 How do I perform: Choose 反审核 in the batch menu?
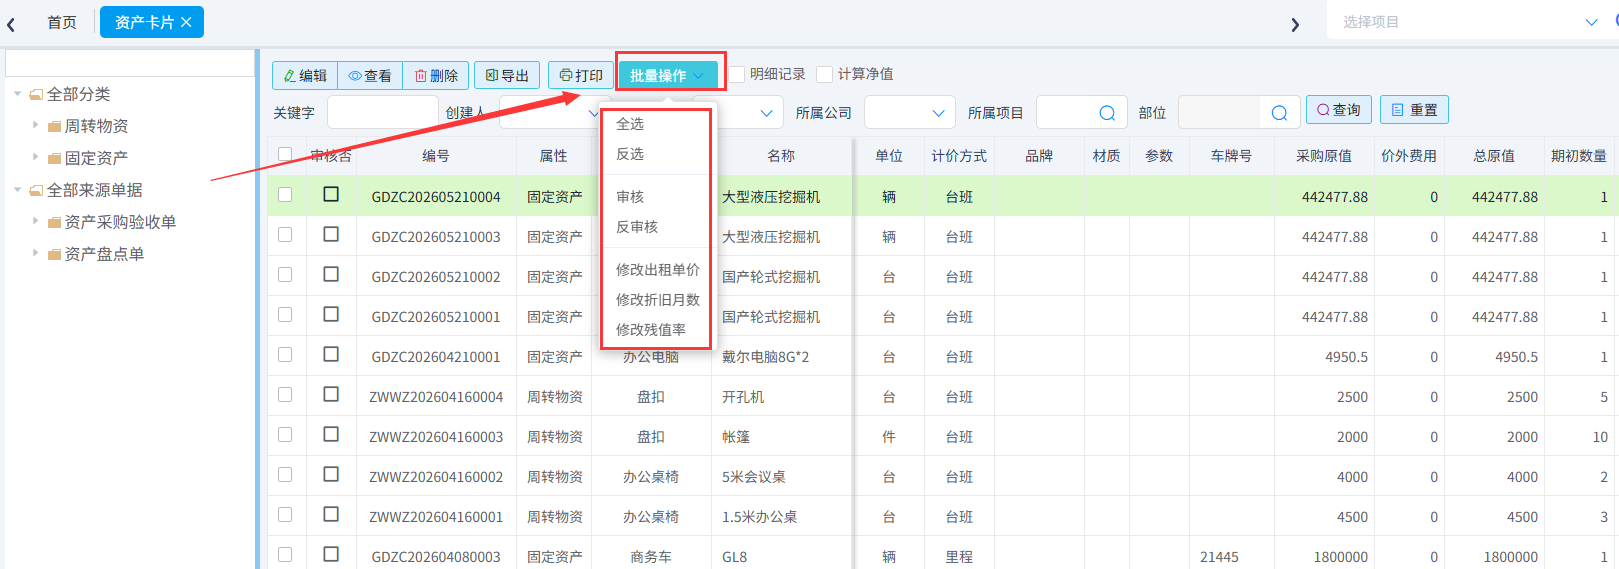coord(637,227)
